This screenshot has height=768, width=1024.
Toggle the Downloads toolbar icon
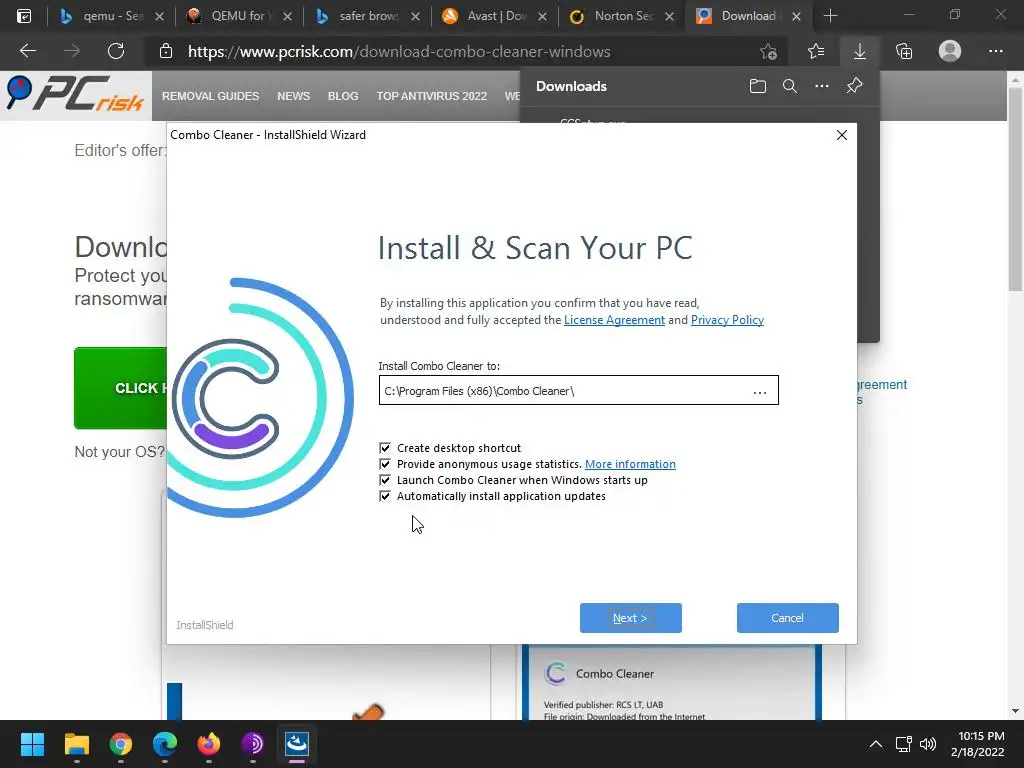[x=860, y=51]
